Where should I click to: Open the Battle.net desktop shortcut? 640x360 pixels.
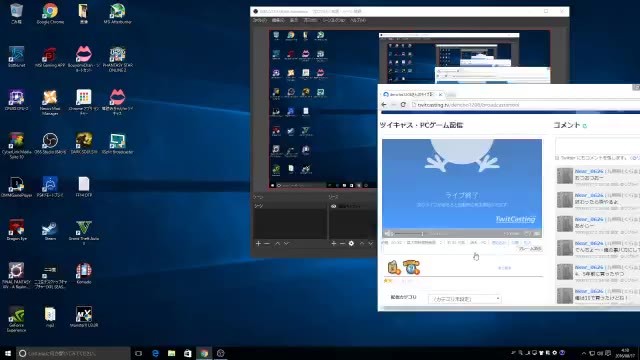tap(16, 56)
